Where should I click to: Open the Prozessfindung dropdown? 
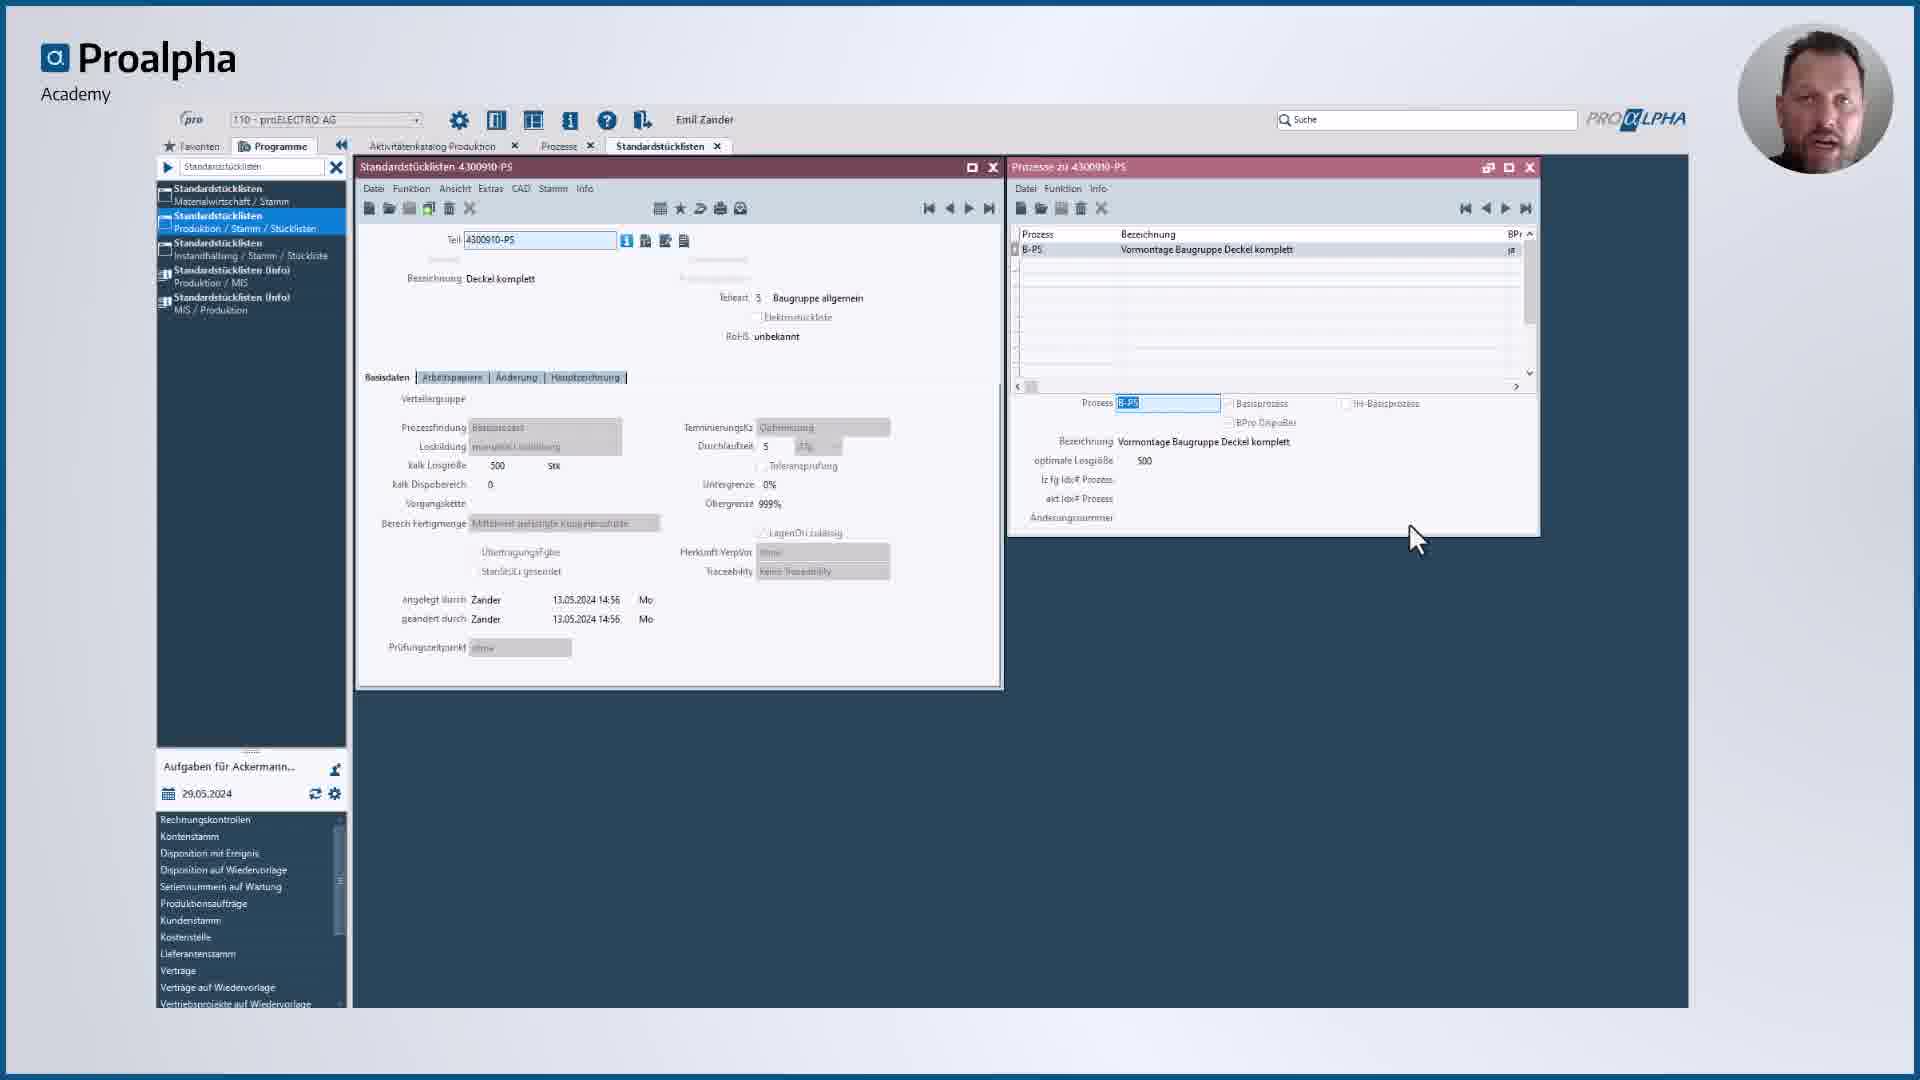point(545,427)
